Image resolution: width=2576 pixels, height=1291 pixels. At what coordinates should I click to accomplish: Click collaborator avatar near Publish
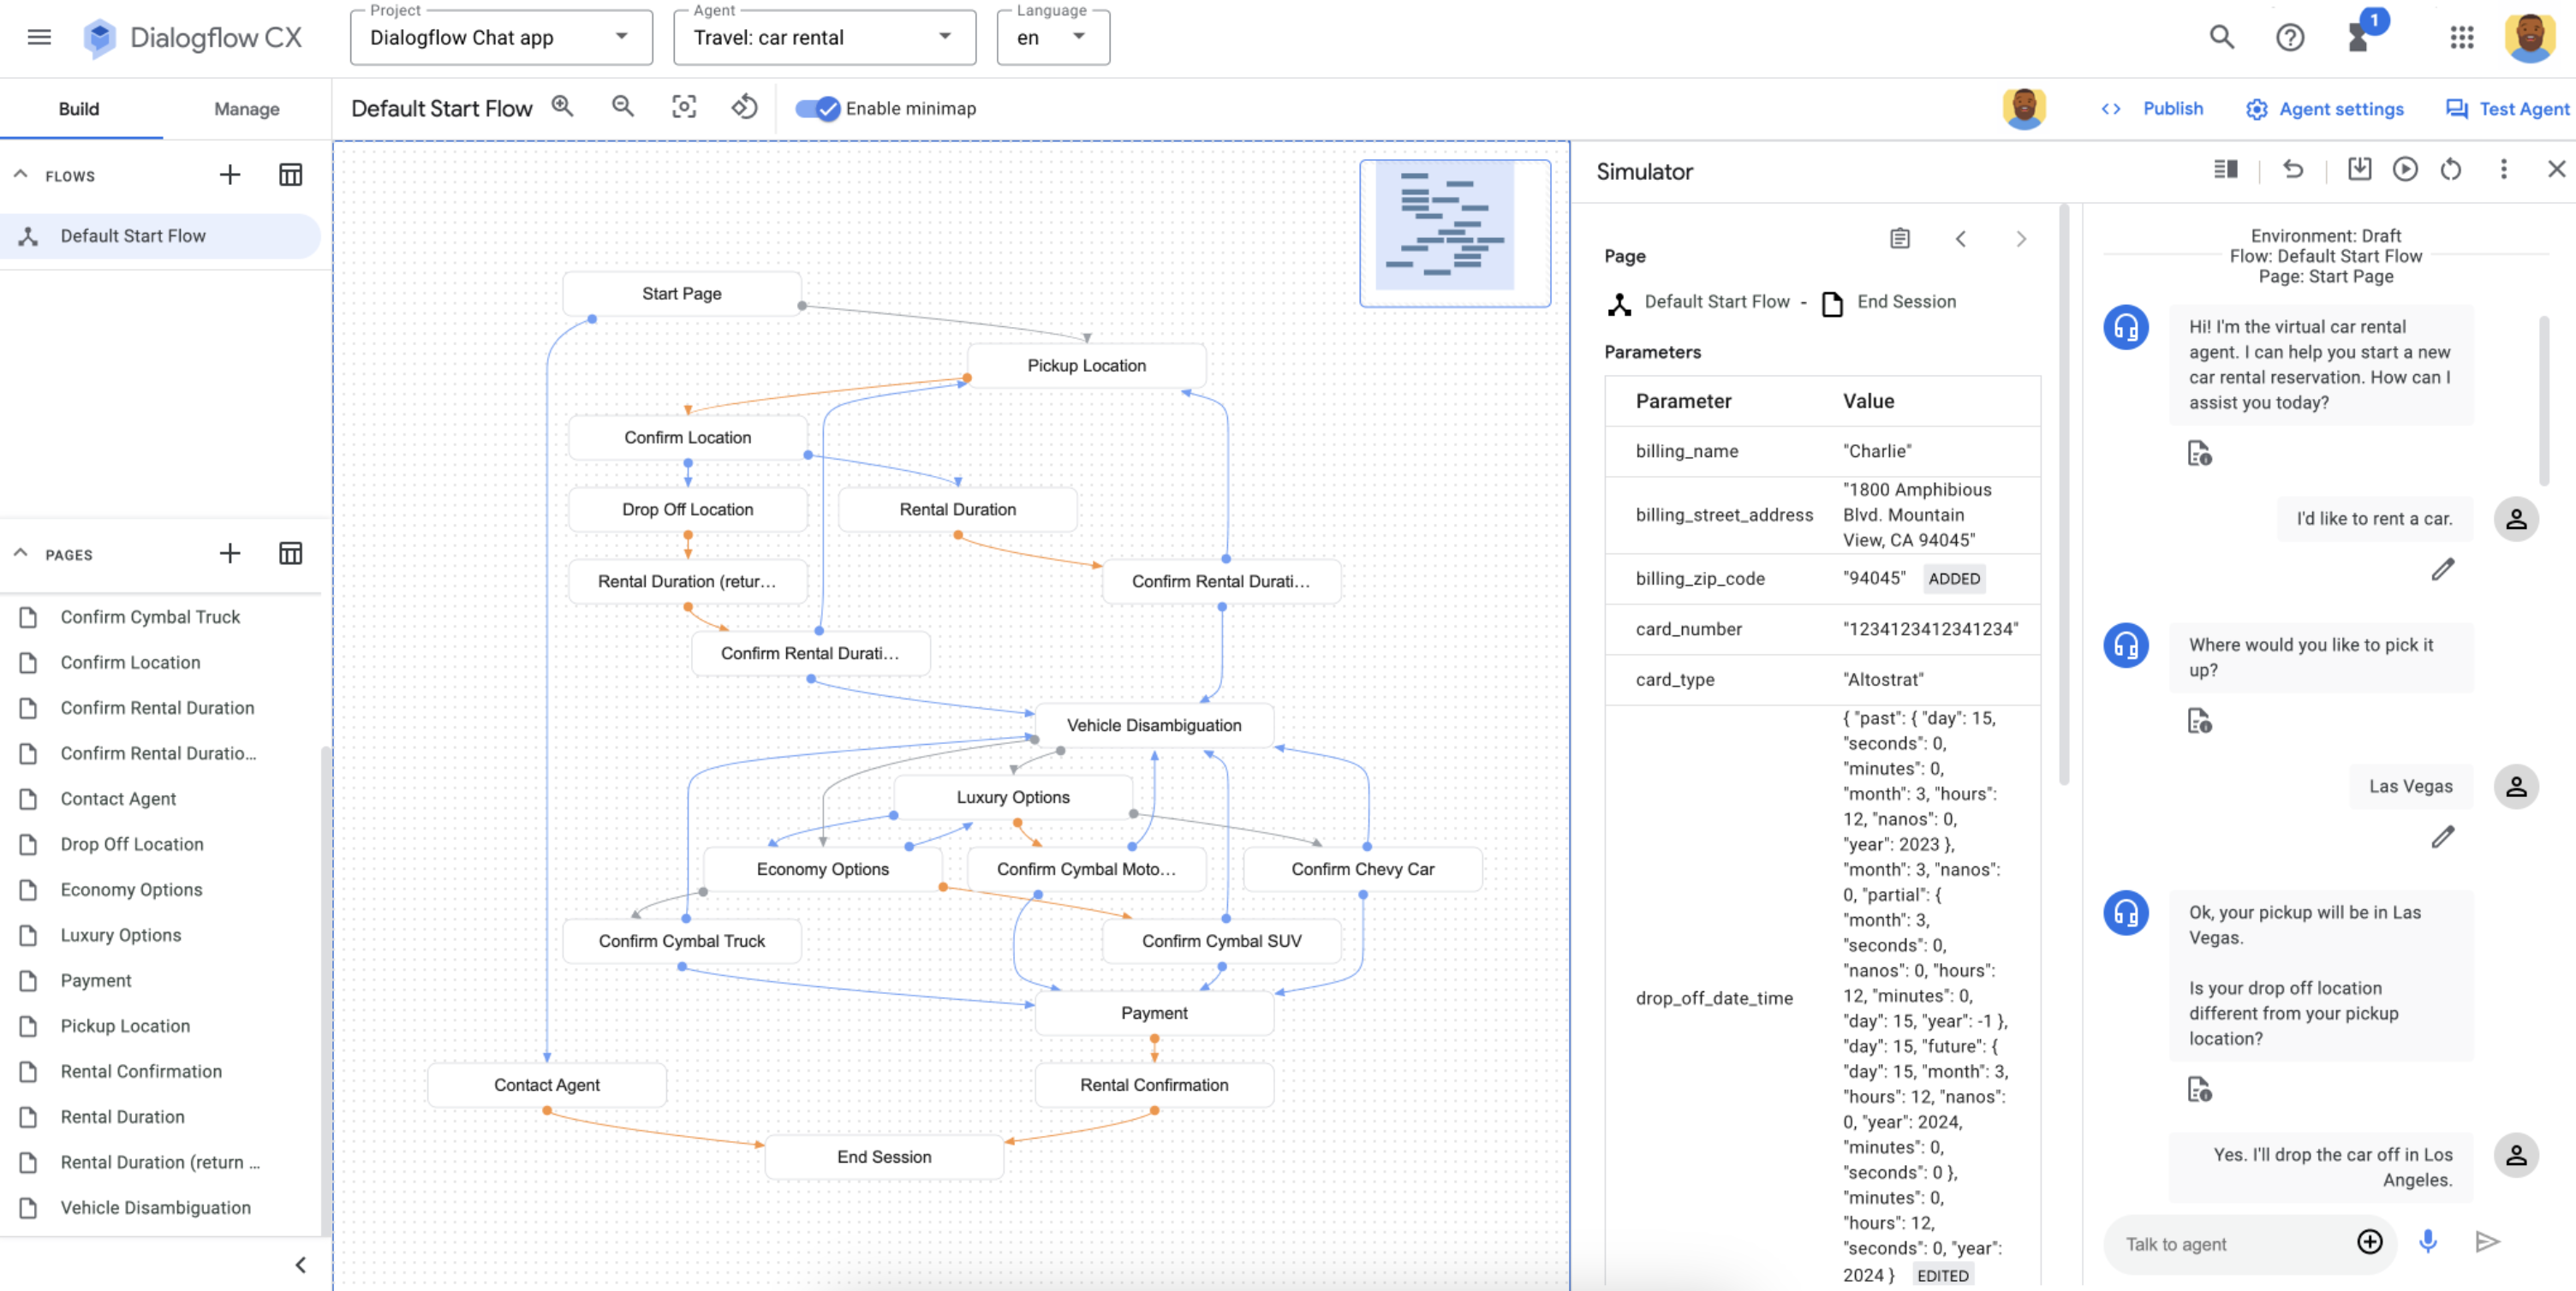tap(2024, 108)
